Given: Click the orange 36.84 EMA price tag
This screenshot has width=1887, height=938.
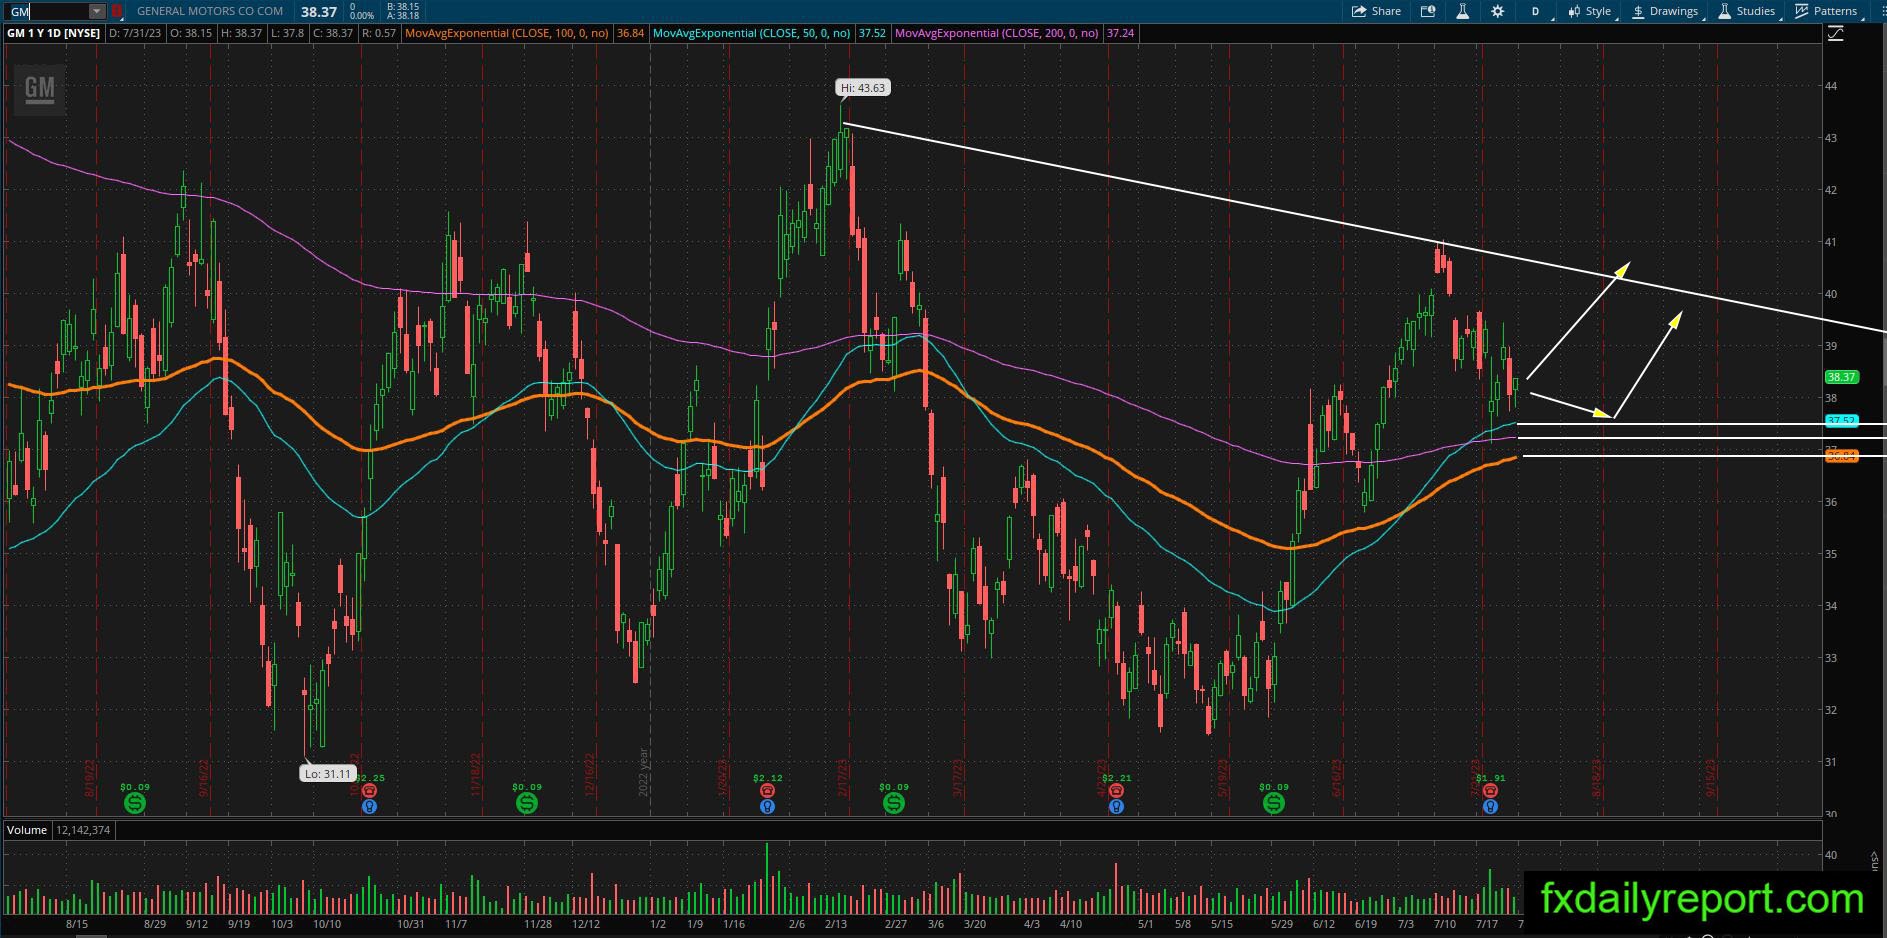Looking at the screenshot, I should pyautogui.click(x=1841, y=456).
